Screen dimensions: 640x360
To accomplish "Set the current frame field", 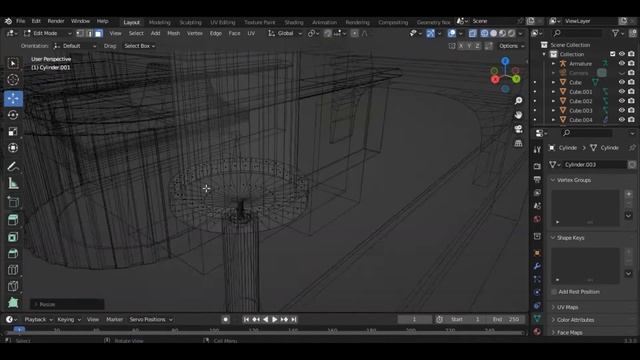I will click(414, 320).
